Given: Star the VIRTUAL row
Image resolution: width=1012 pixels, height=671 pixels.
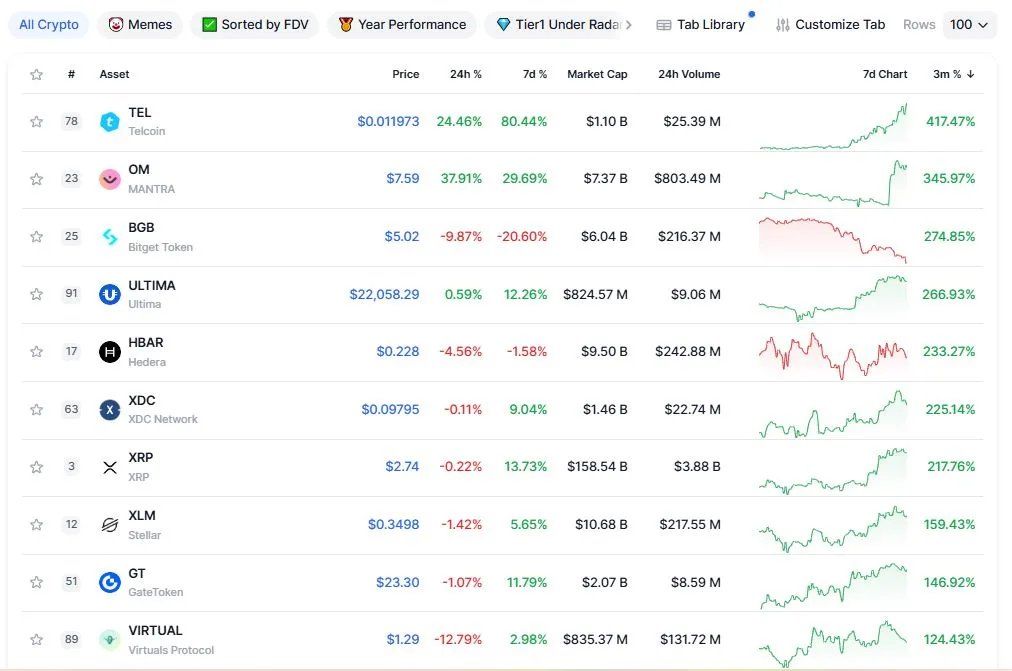Looking at the screenshot, I should [37, 639].
